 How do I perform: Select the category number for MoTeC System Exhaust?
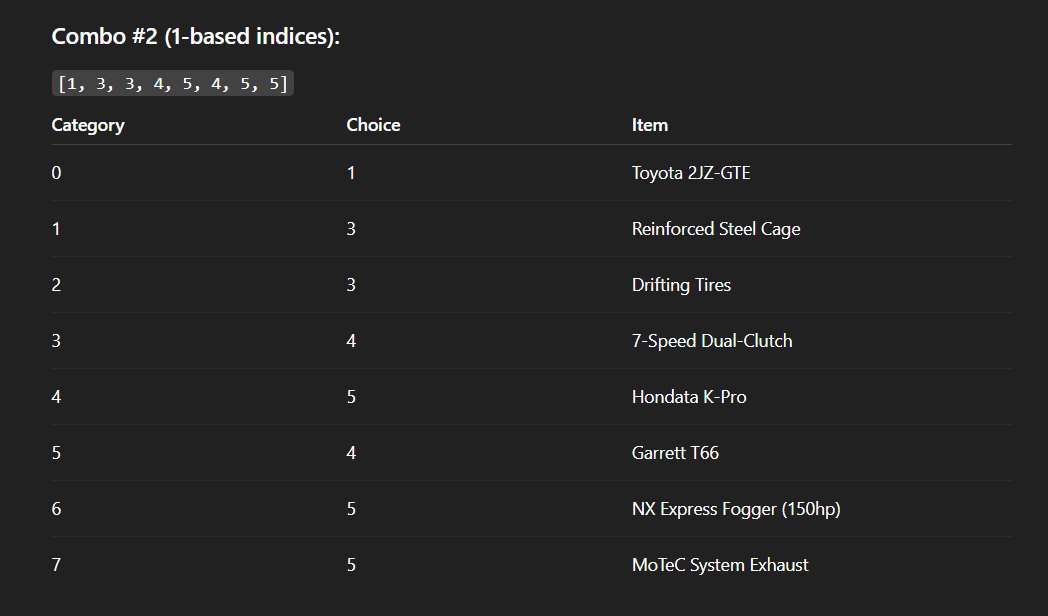click(x=56, y=565)
